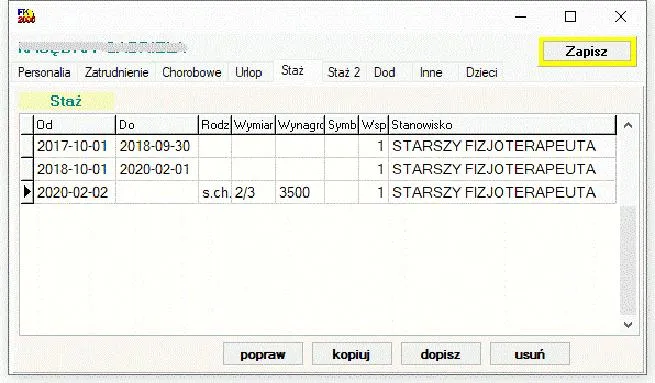
Task: Click the Od column header
Action: tap(74, 124)
